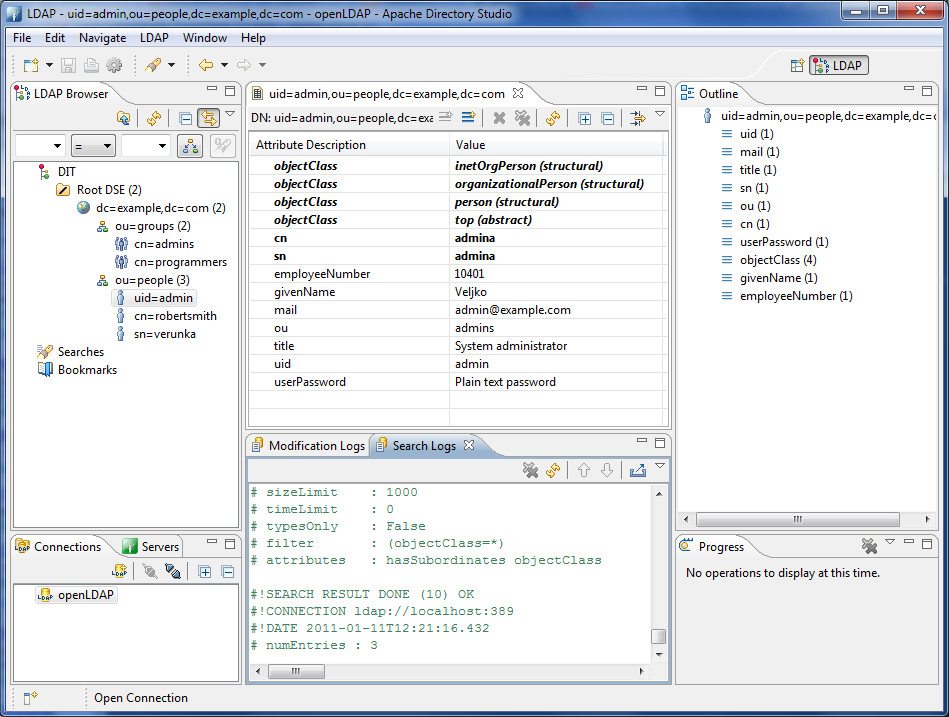Click the New Connection icon in Connections panel
This screenshot has height=717, width=949.
pos(119,571)
